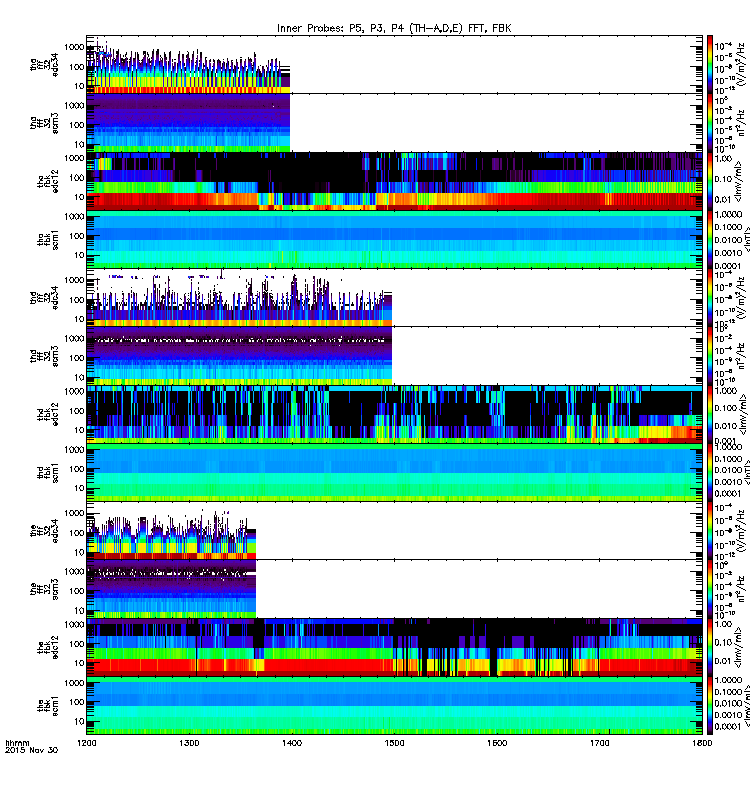Click the thd fff edc34 spectrogram data region
Viewport: 750px width, 800px height.
pos(239,298)
